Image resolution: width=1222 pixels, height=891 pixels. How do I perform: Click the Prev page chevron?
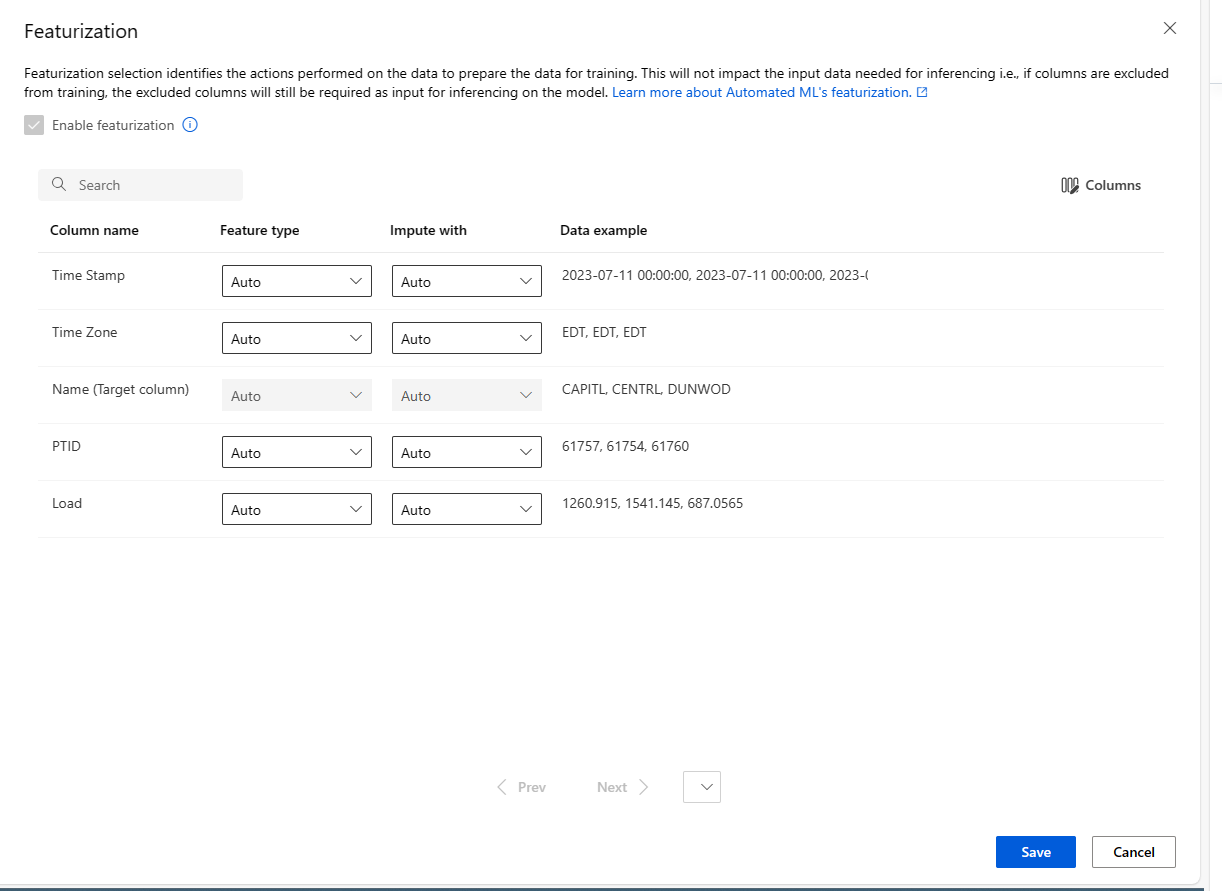[502, 787]
